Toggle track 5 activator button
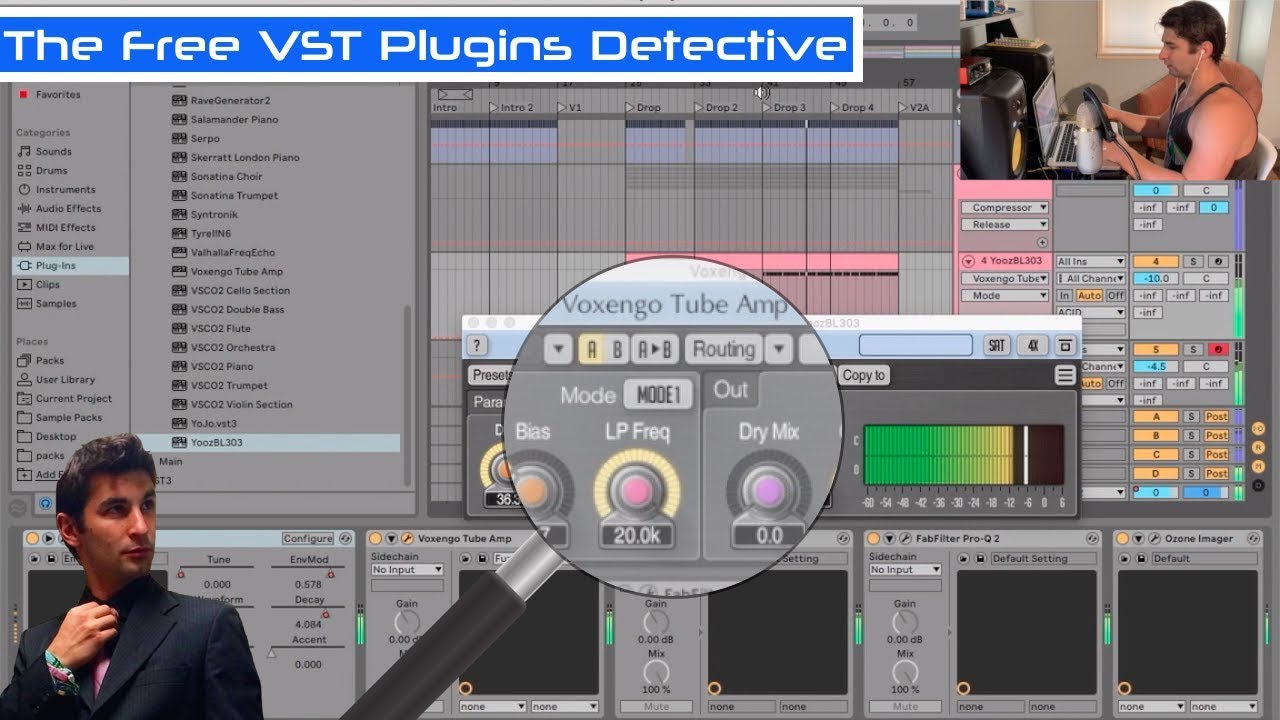Image resolution: width=1280 pixels, height=720 pixels. click(1157, 350)
